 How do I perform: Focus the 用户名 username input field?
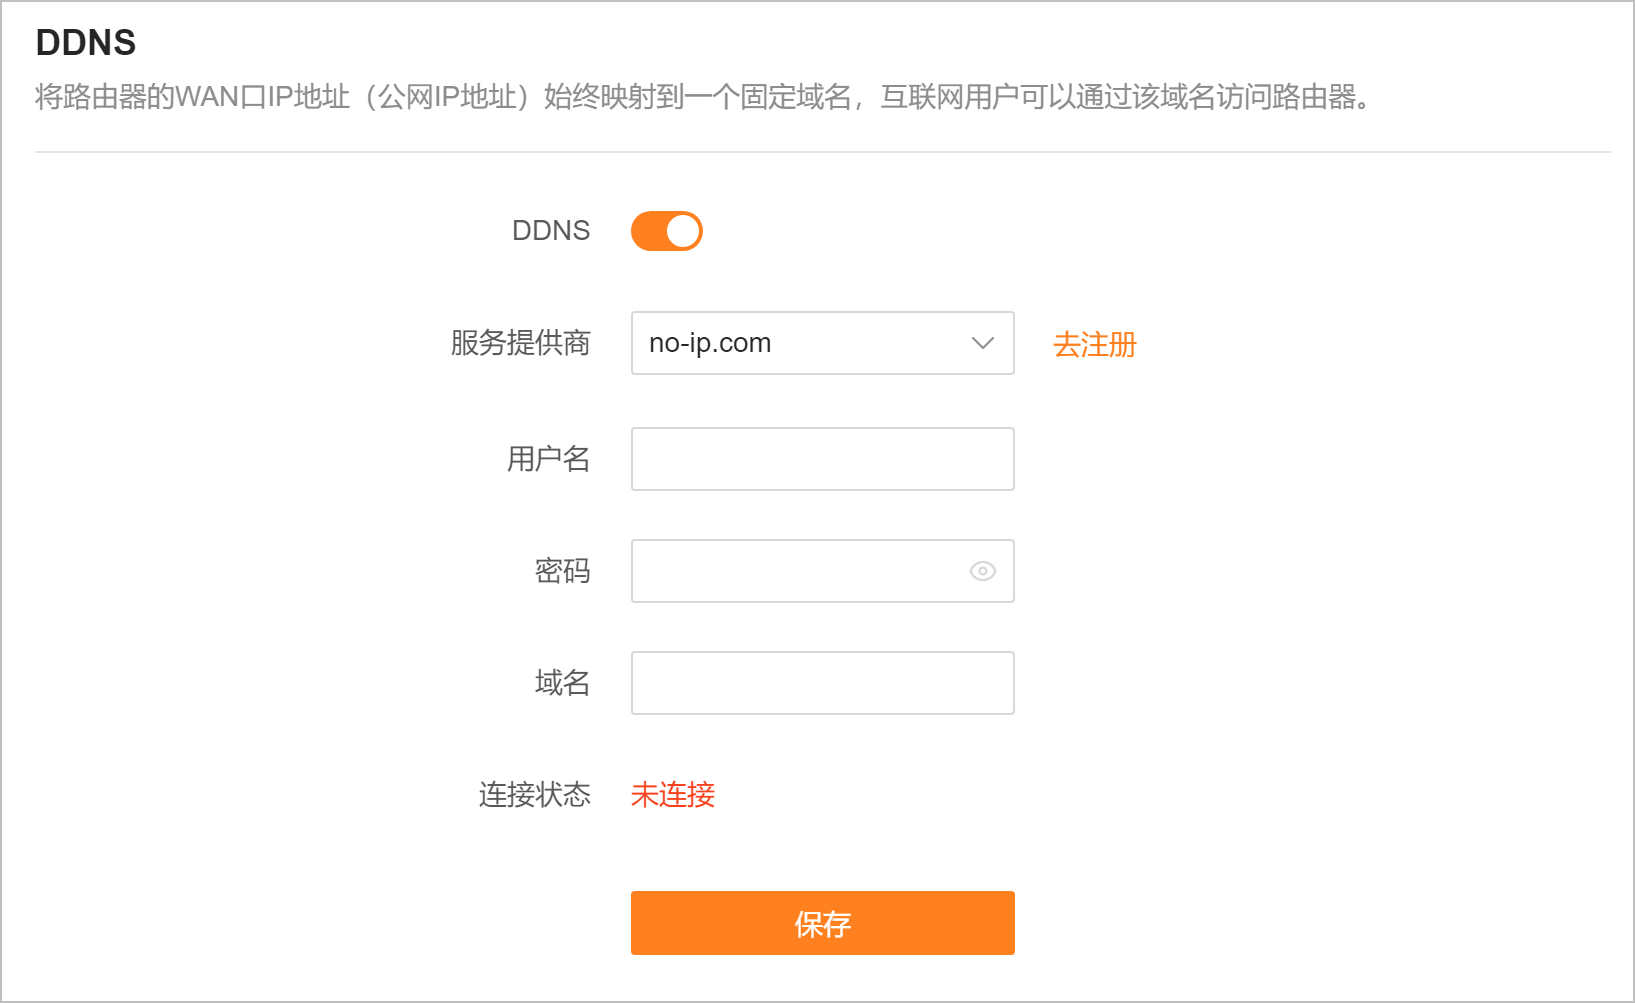tap(822, 459)
